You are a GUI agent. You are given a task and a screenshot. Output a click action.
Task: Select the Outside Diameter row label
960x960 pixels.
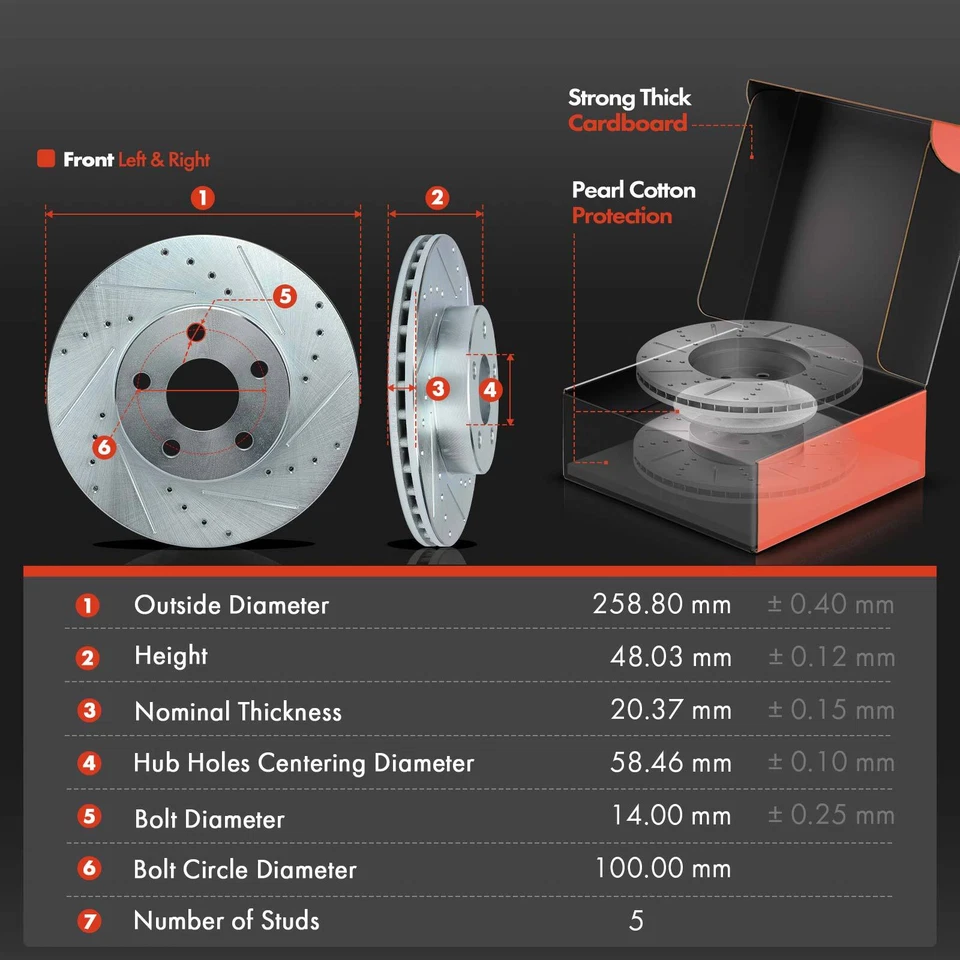(230, 604)
